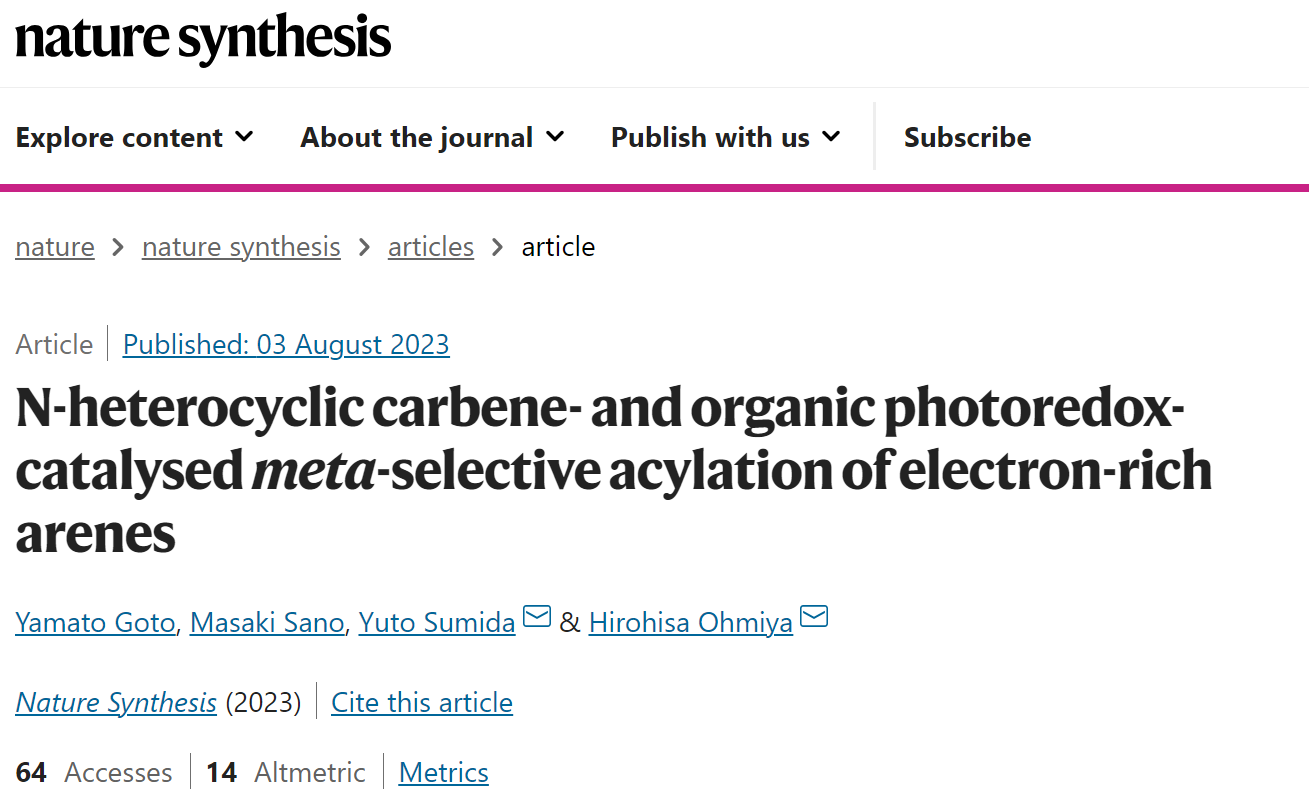1309x796 pixels.
Task: Click the envelope icon beside Yuto Sumida
Action: [537, 617]
